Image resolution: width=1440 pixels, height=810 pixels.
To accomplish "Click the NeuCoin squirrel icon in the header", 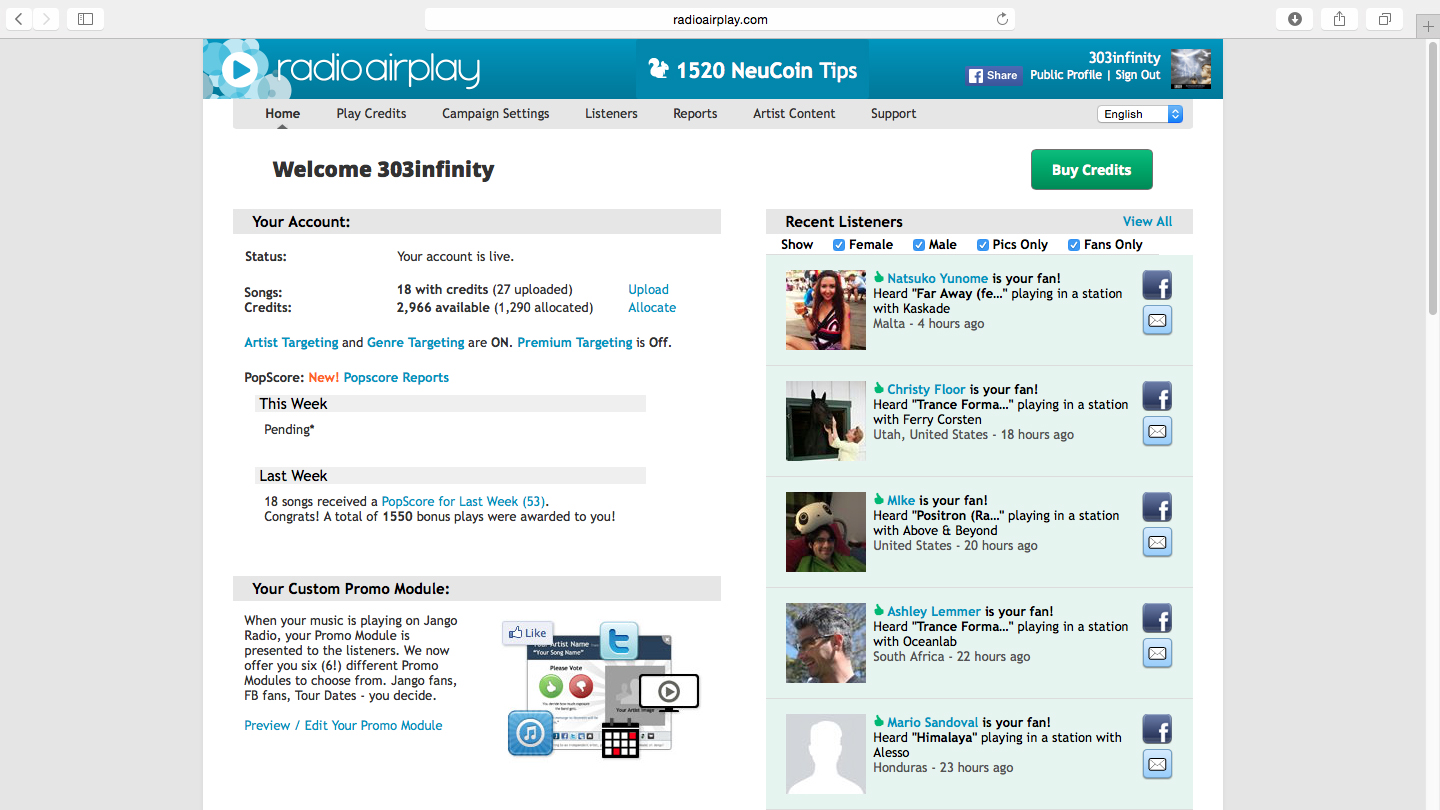I will tap(658, 70).
